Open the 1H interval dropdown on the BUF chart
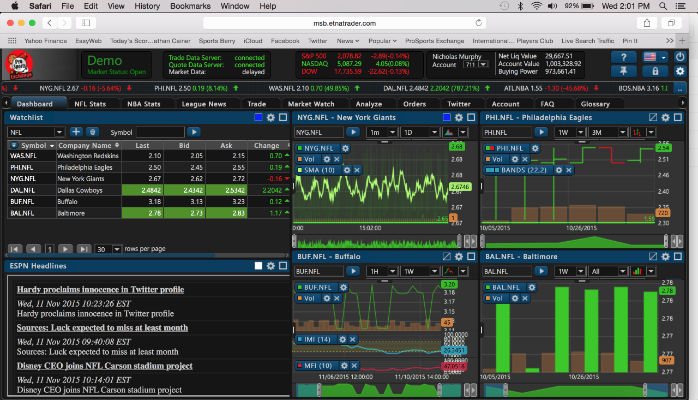 (392, 271)
